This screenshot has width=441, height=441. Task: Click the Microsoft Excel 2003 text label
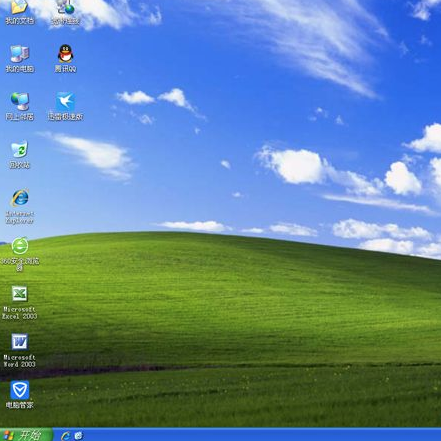click(x=20, y=313)
